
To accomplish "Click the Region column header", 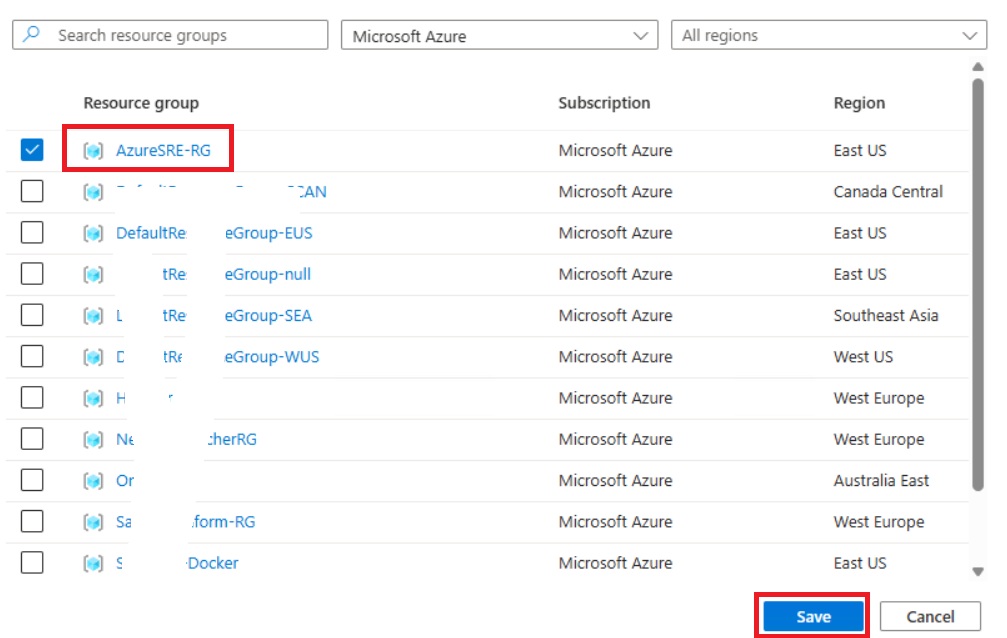I will click(x=859, y=103).
